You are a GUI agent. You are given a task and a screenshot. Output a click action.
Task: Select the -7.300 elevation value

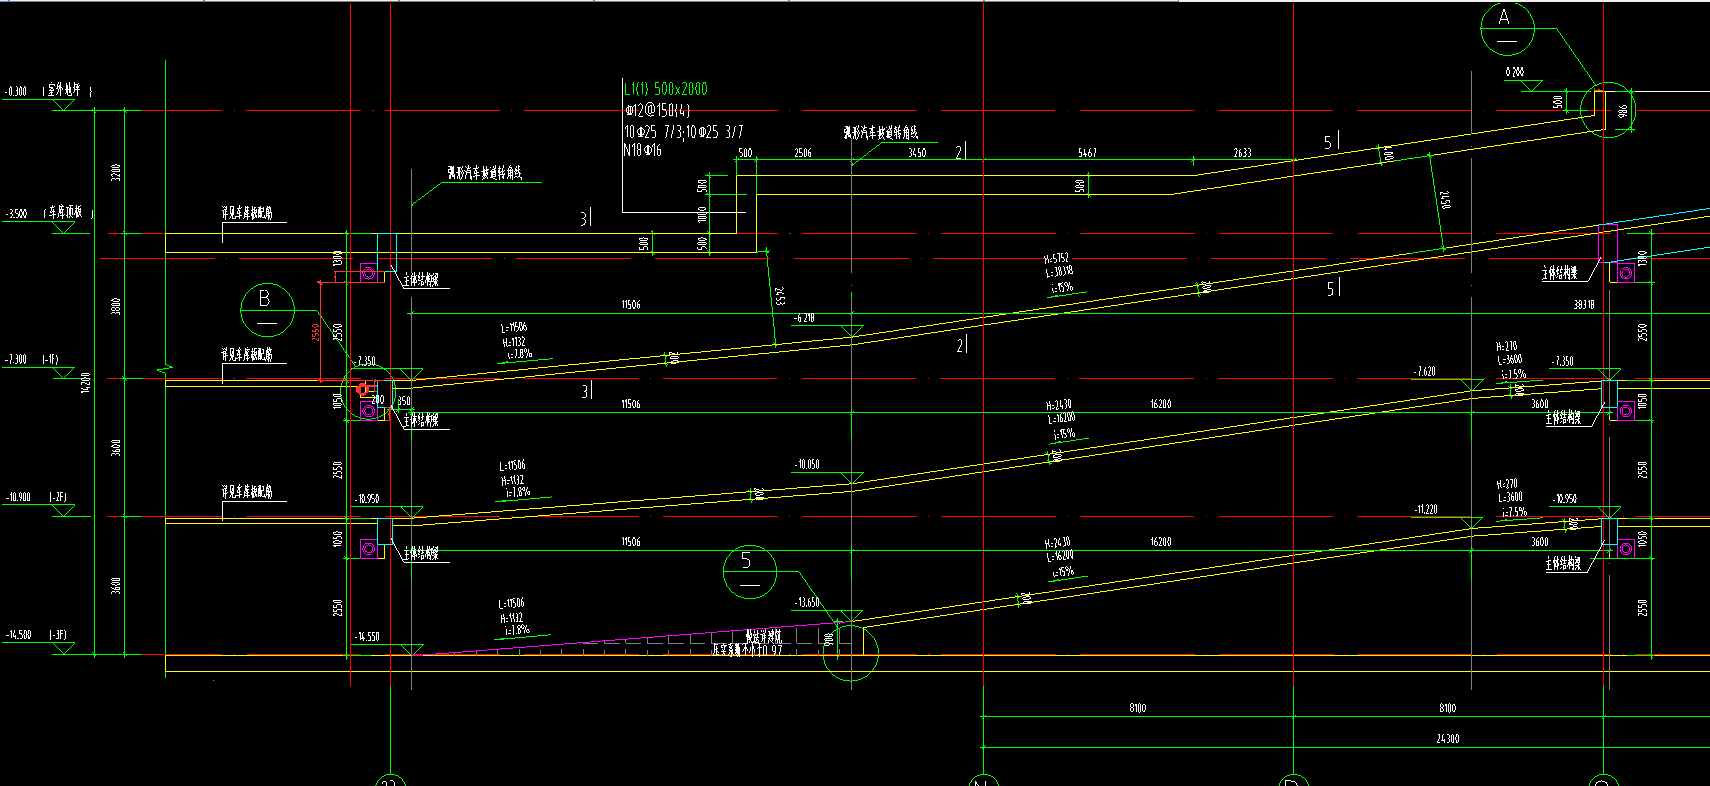tap(16, 359)
